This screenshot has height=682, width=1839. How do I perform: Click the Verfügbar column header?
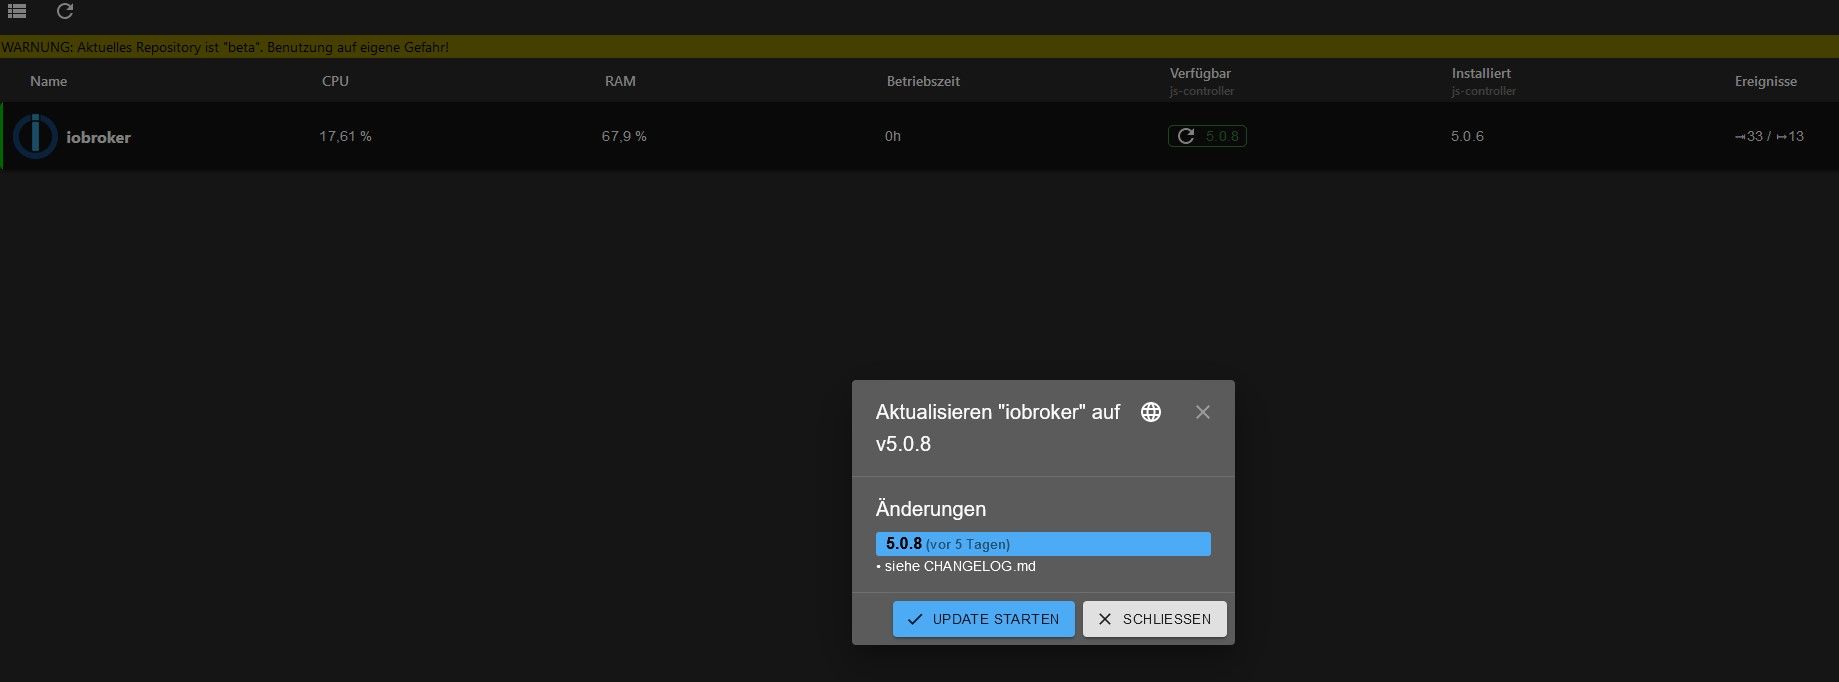click(x=1200, y=73)
